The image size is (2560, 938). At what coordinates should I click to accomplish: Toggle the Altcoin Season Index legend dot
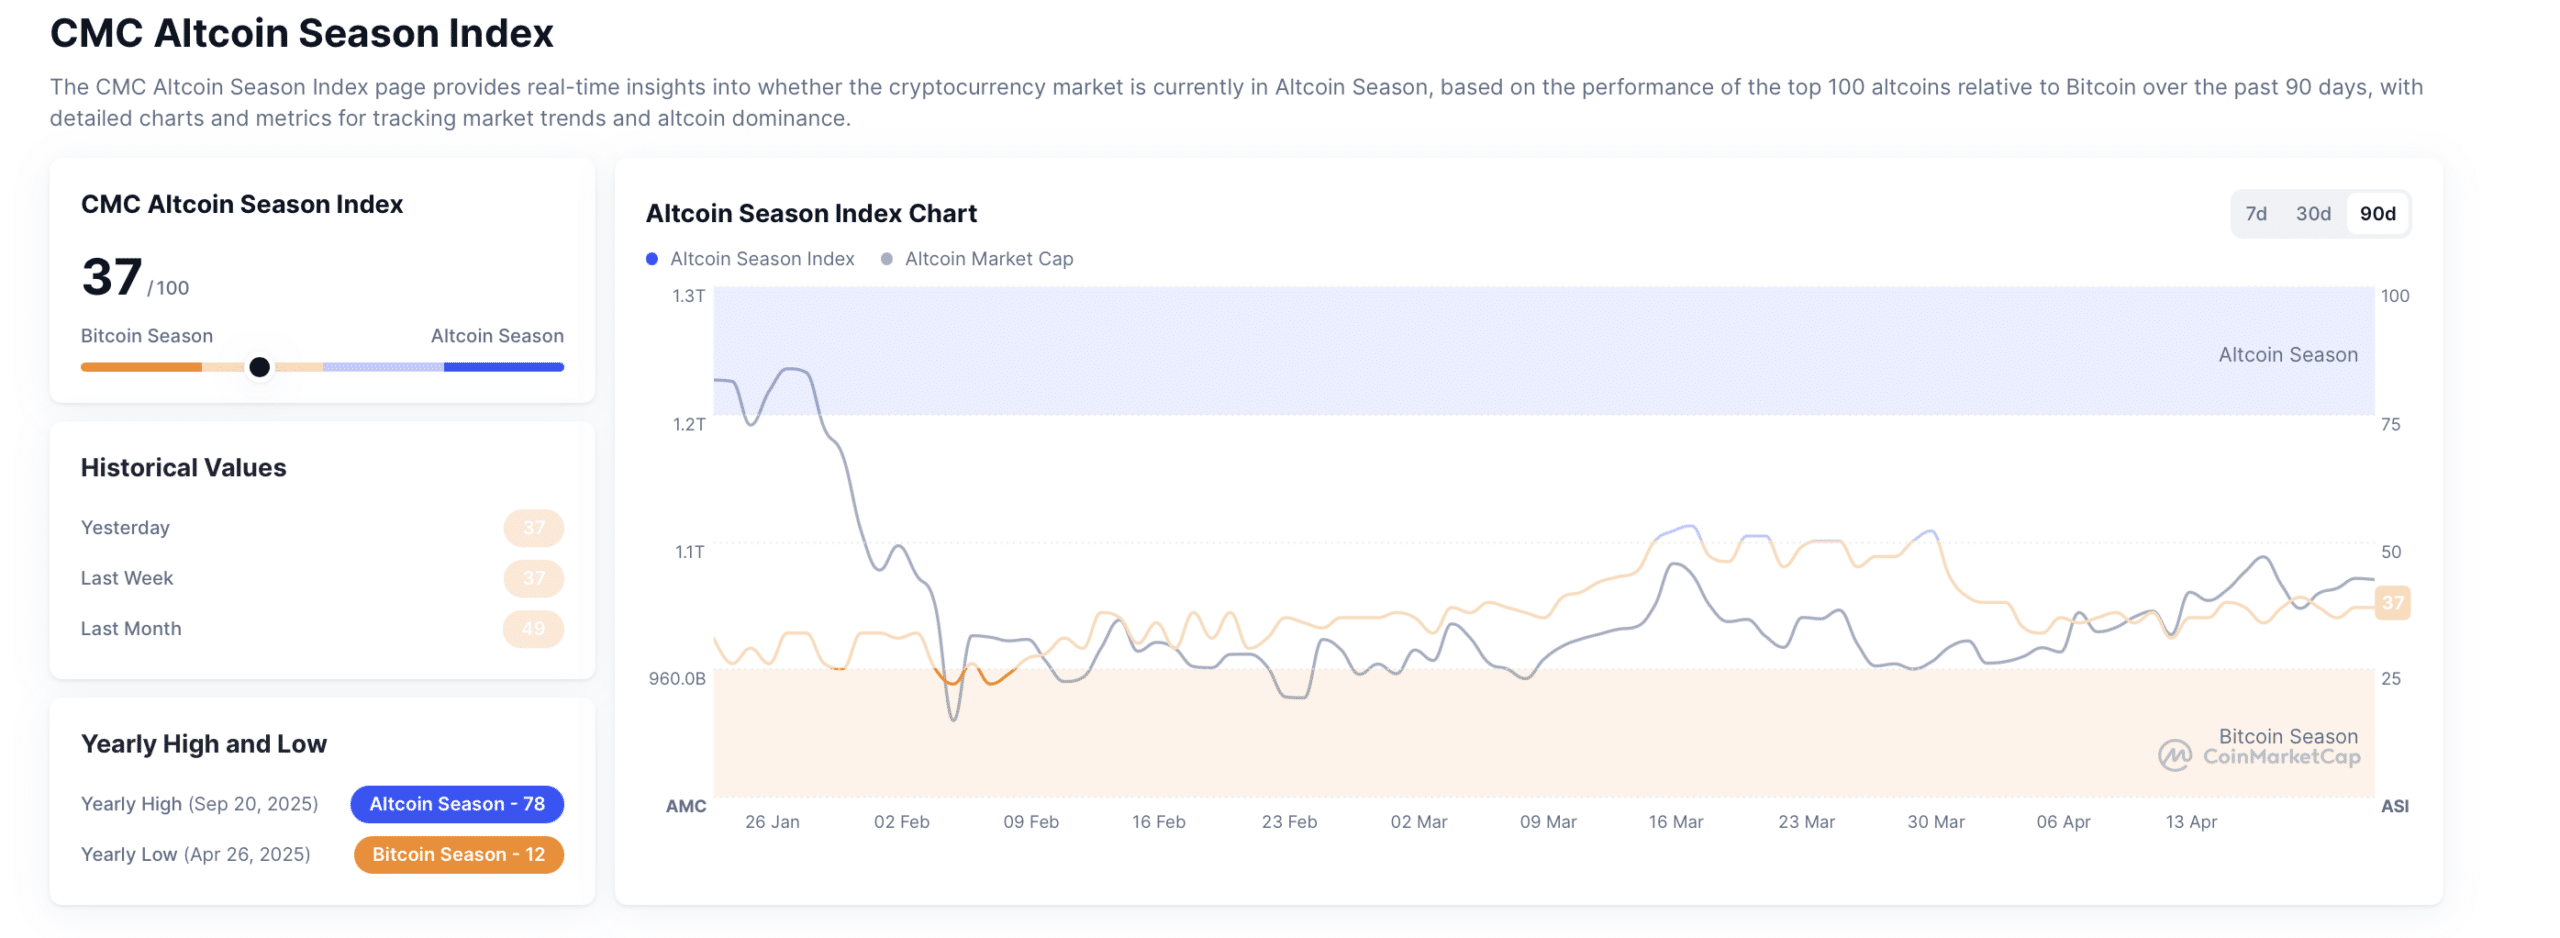[652, 259]
